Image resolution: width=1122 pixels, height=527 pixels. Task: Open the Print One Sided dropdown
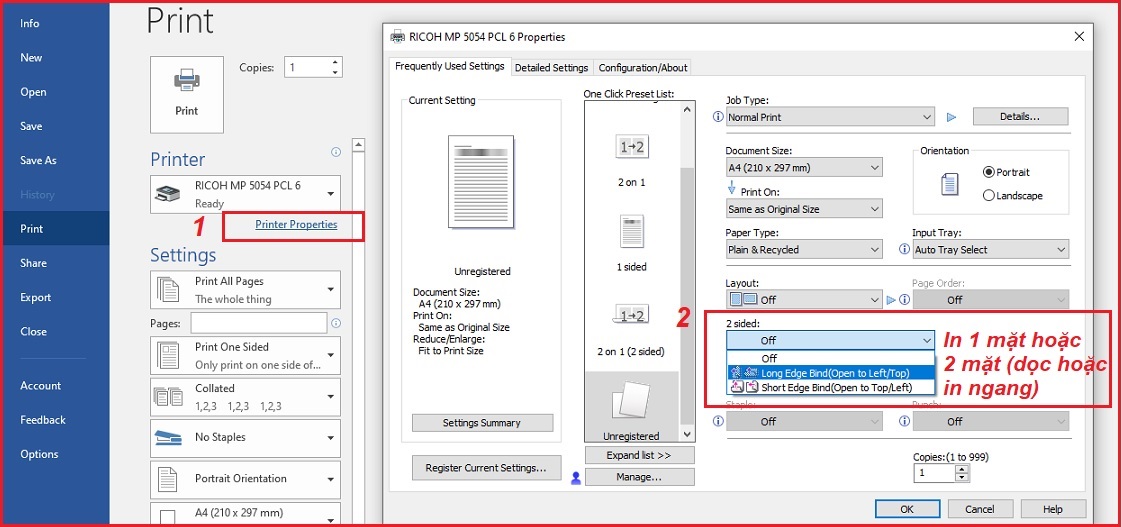pos(245,355)
